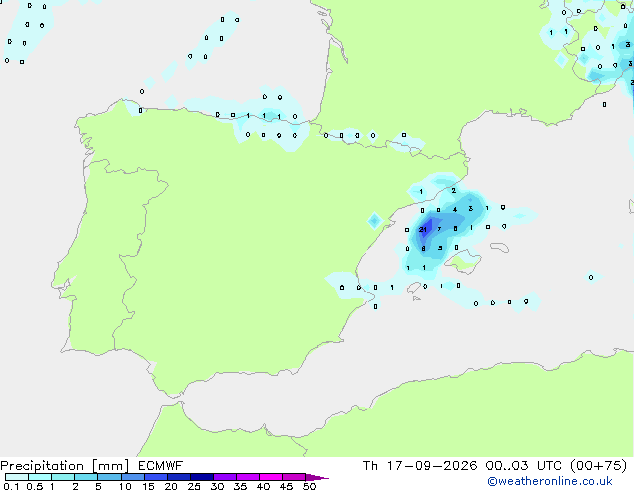Select the 10–15 mm blue legend swatch
Screen dimensions: 634x490
pos(133,477)
